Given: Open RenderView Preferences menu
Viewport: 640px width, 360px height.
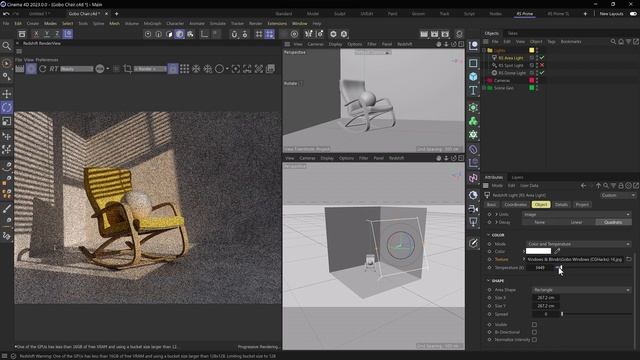Looking at the screenshot, I should tap(47, 60).
